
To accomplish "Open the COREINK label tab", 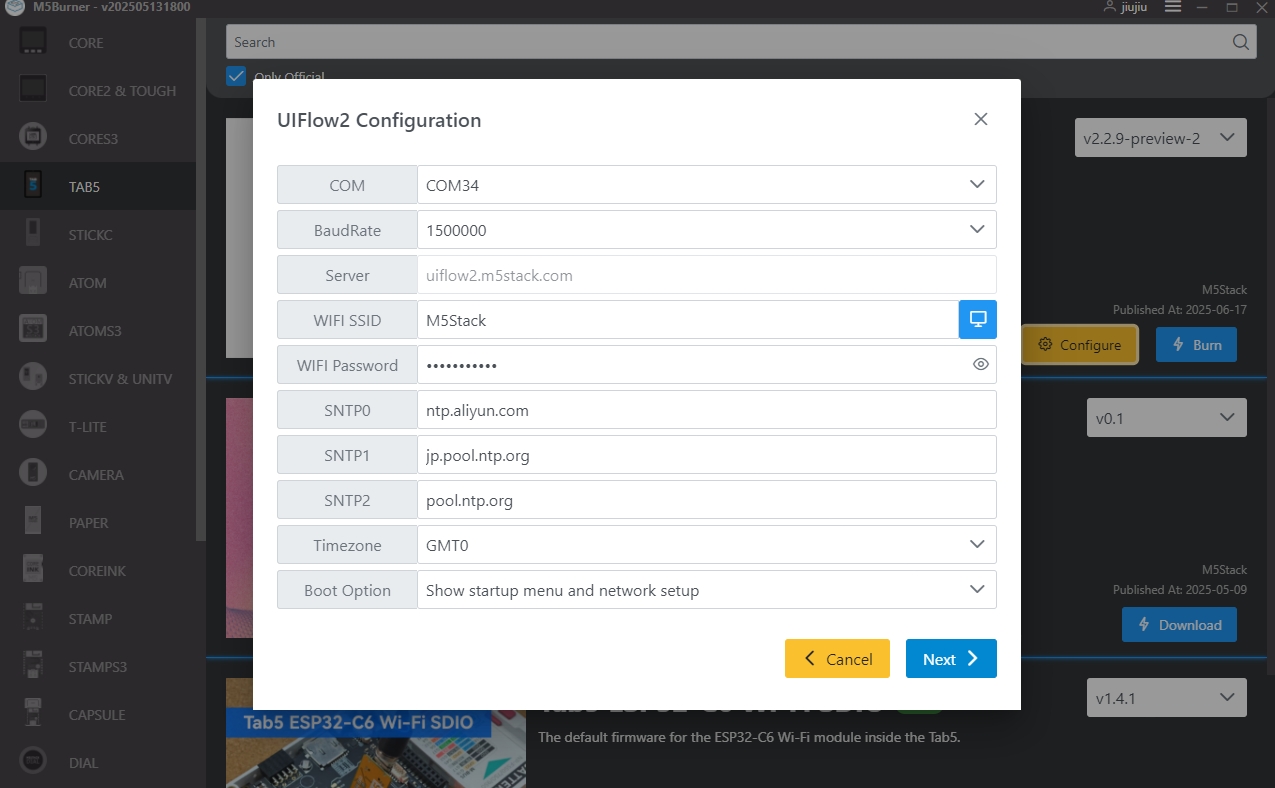I will coord(97,571).
